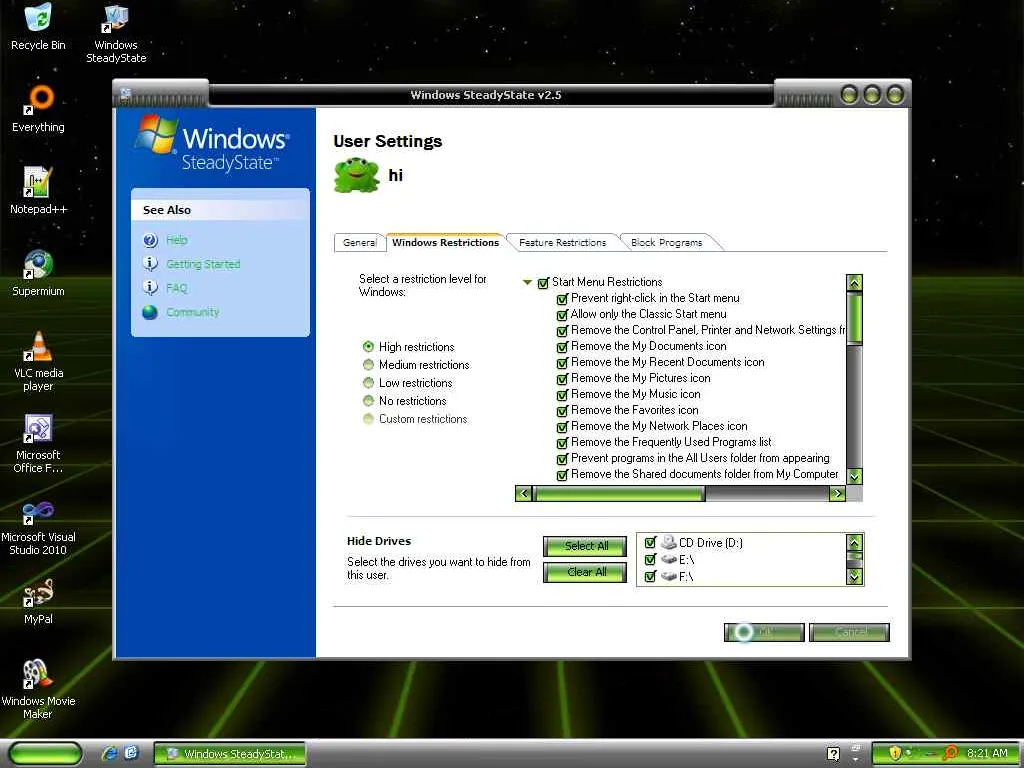The height and width of the screenshot is (768, 1024).
Task: Click Hide Drives list scroll up arrow
Action: (x=854, y=542)
